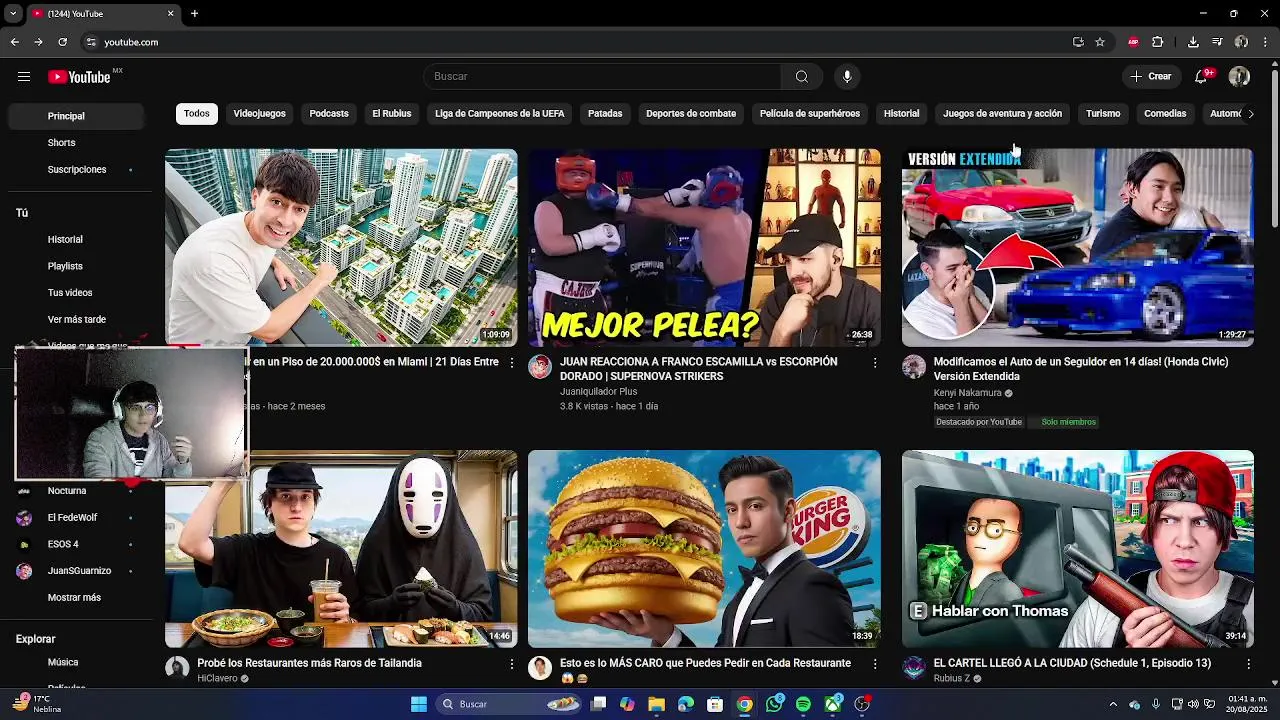Open the OBS Studio taskbar icon
Viewport: 1280px width, 720px height.
(x=862, y=704)
